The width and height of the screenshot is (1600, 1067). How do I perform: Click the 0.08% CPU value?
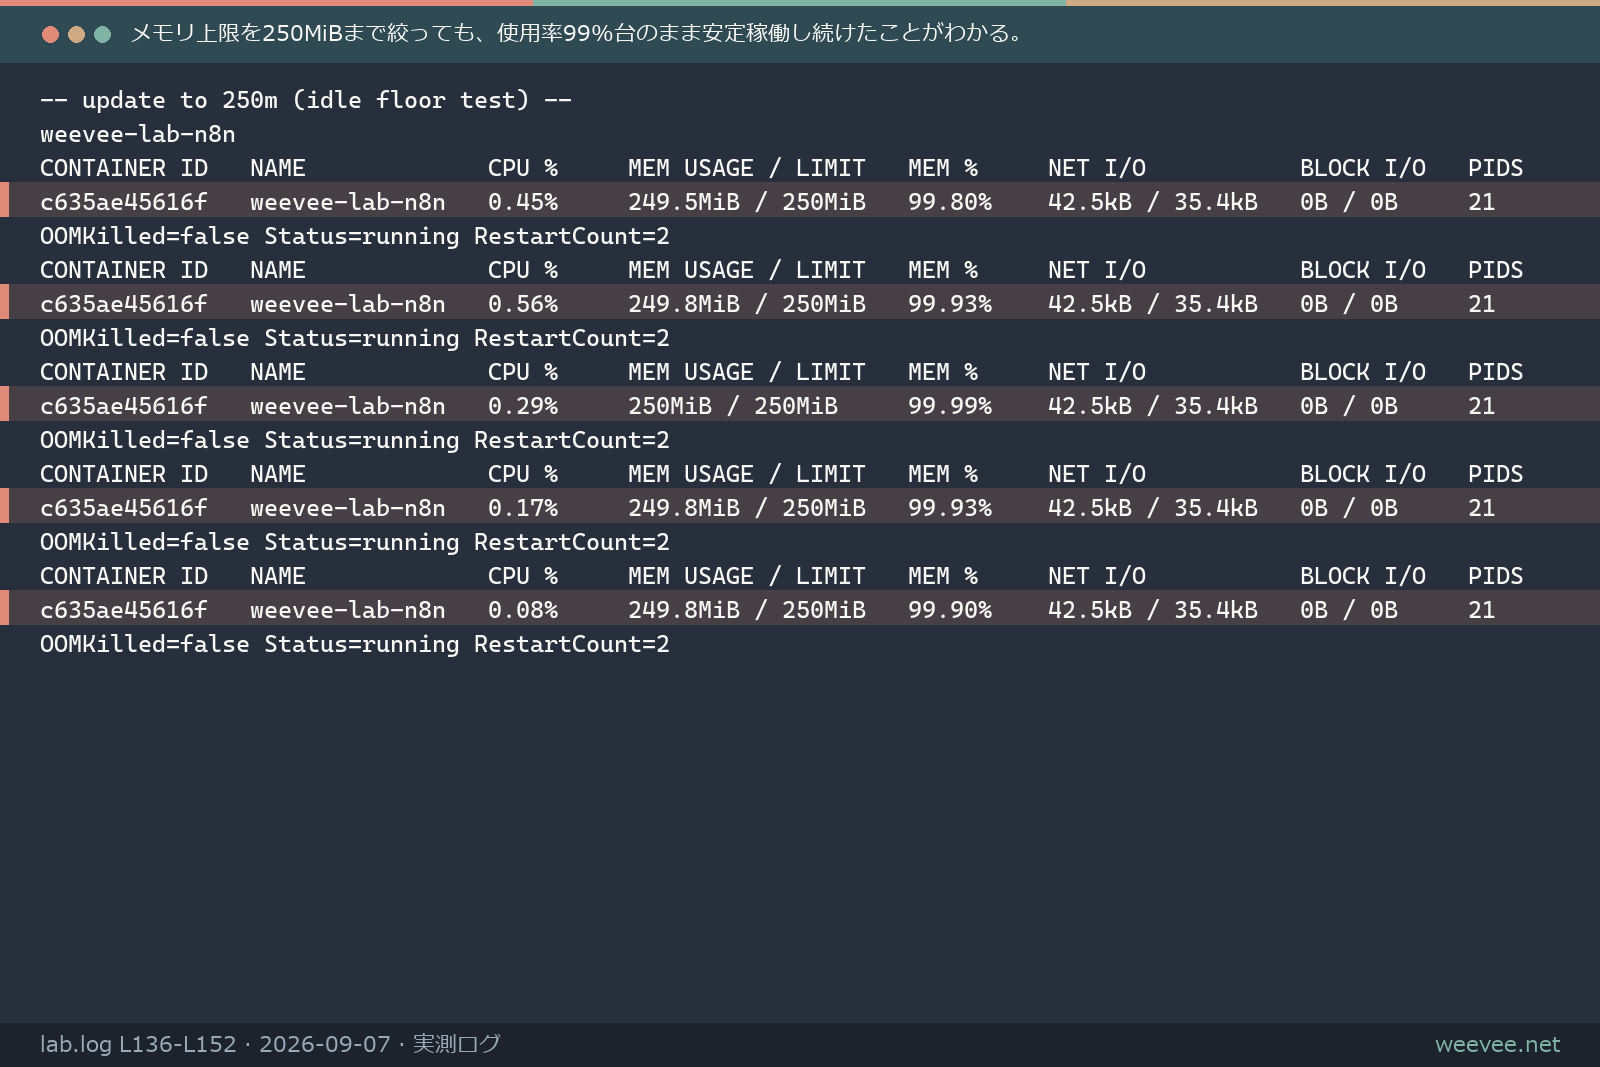point(523,610)
